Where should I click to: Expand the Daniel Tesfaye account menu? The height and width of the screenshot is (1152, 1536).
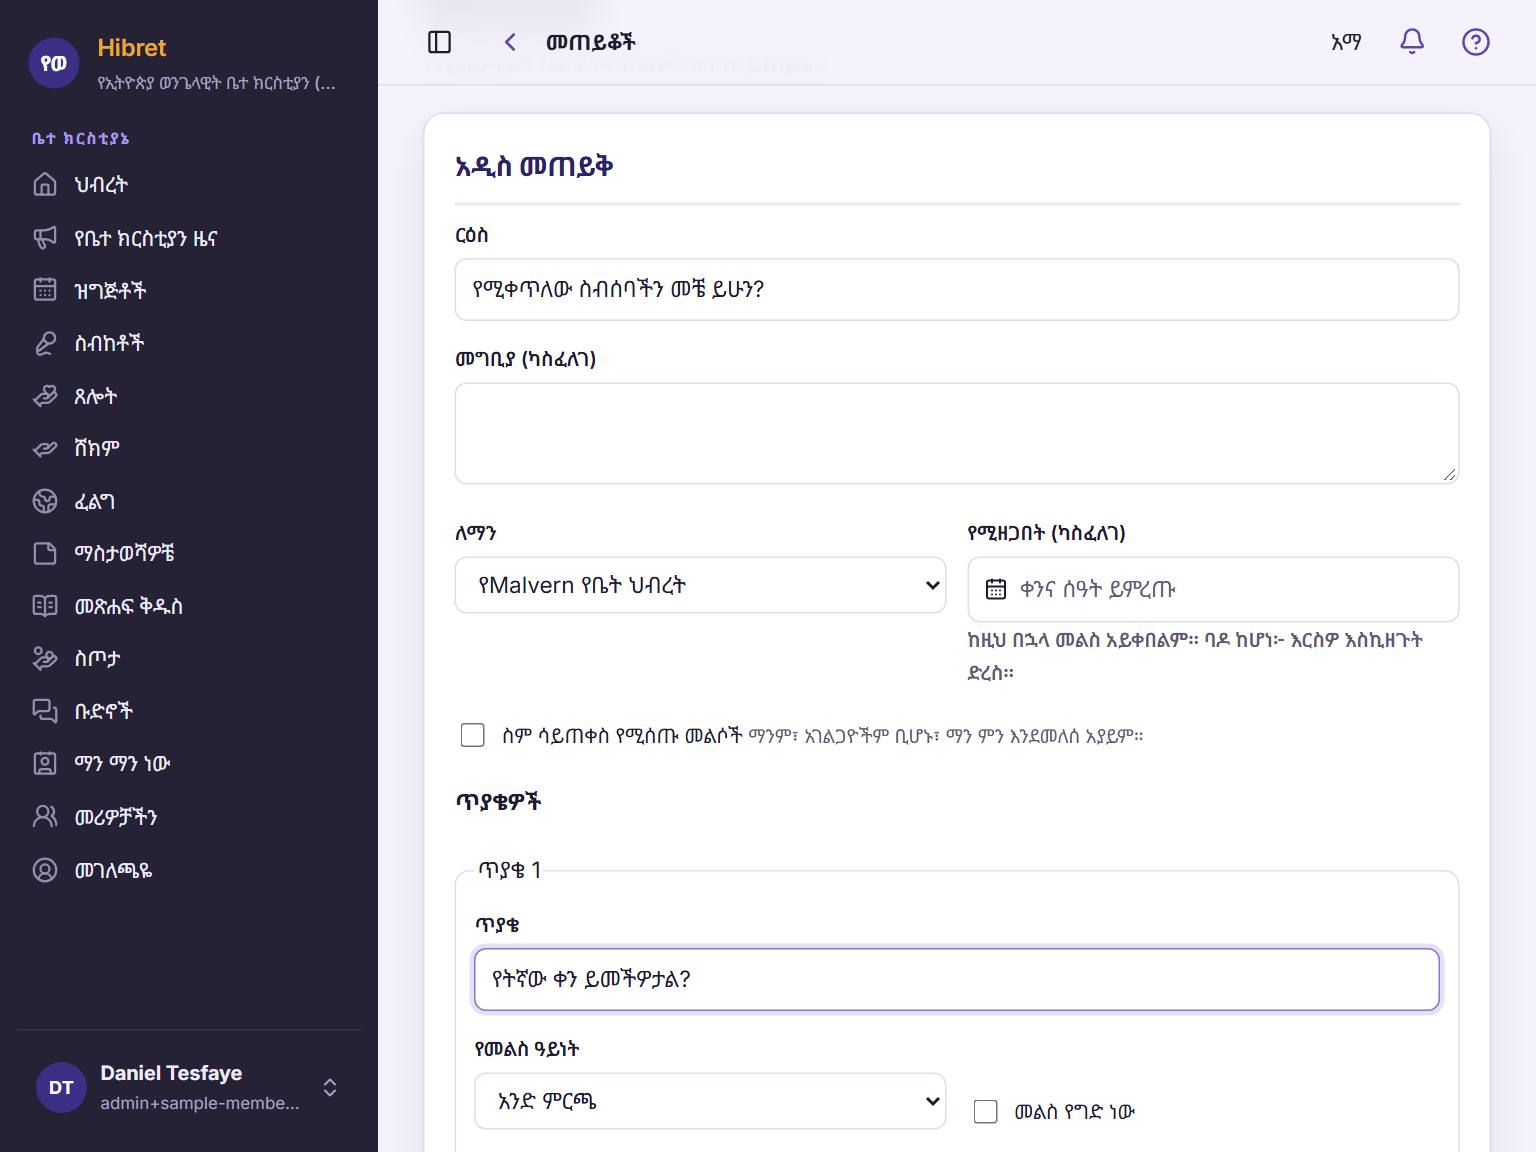[x=189, y=1087]
